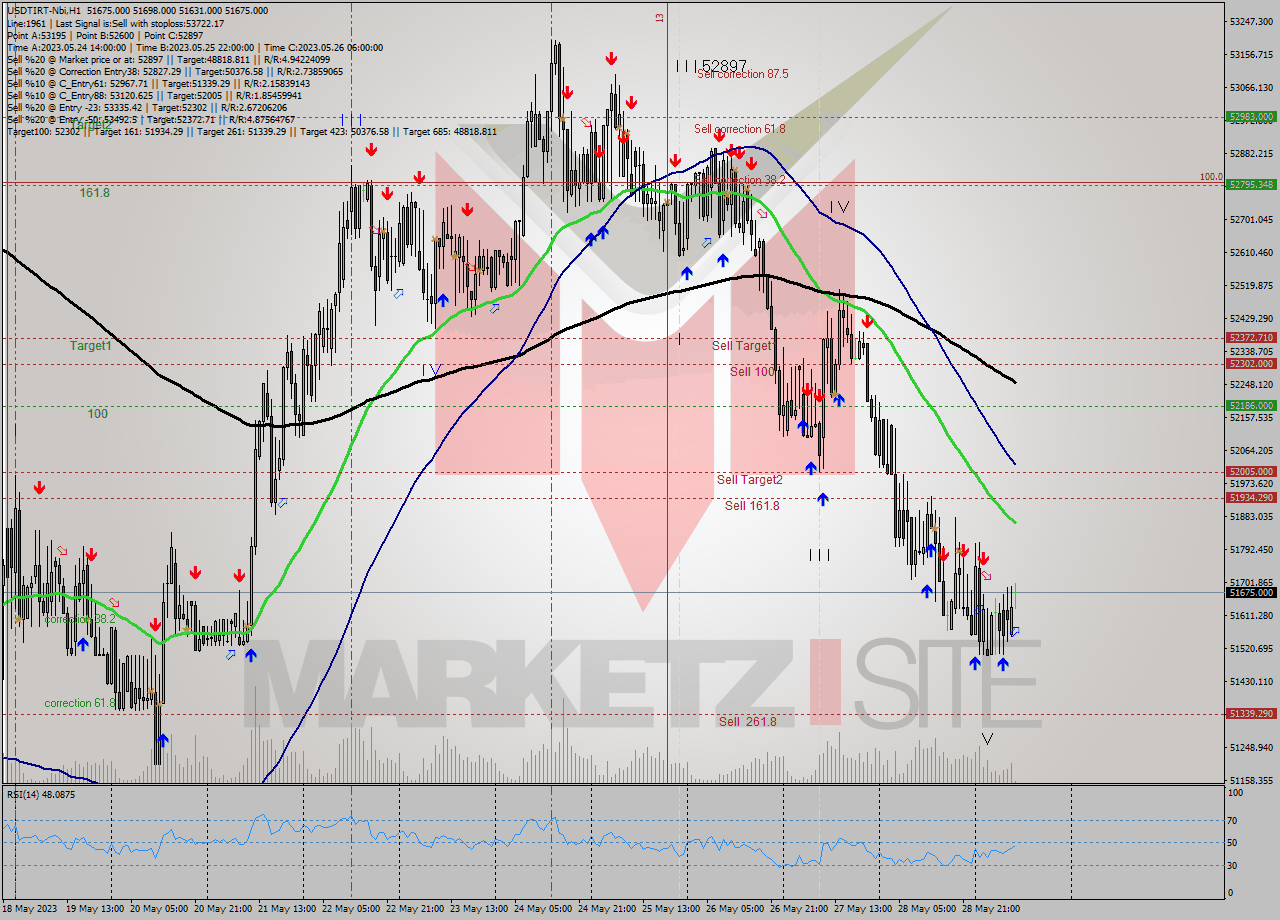1280x920 pixels.
Task: Click the 'Sell Target1' label
Action: (x=742, y=346)
